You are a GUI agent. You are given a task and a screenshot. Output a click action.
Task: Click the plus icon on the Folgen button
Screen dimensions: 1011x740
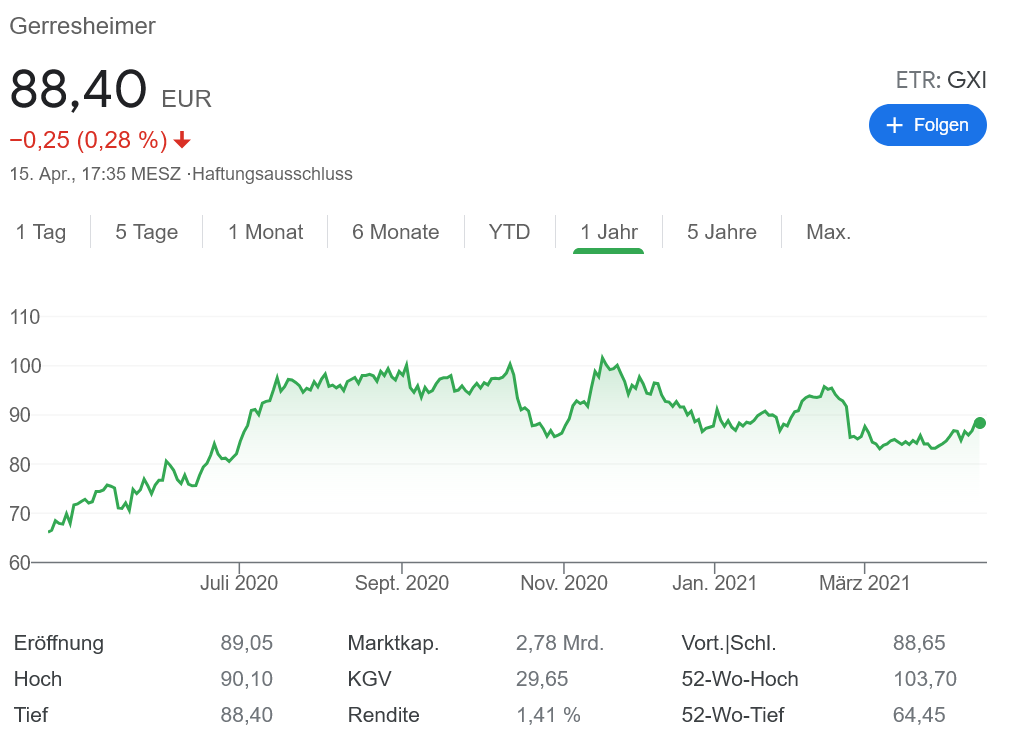[895, 125]
